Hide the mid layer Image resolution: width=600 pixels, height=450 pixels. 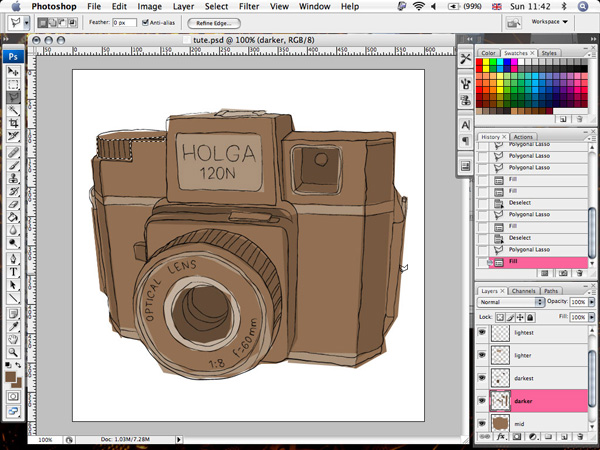click(482, 424)
